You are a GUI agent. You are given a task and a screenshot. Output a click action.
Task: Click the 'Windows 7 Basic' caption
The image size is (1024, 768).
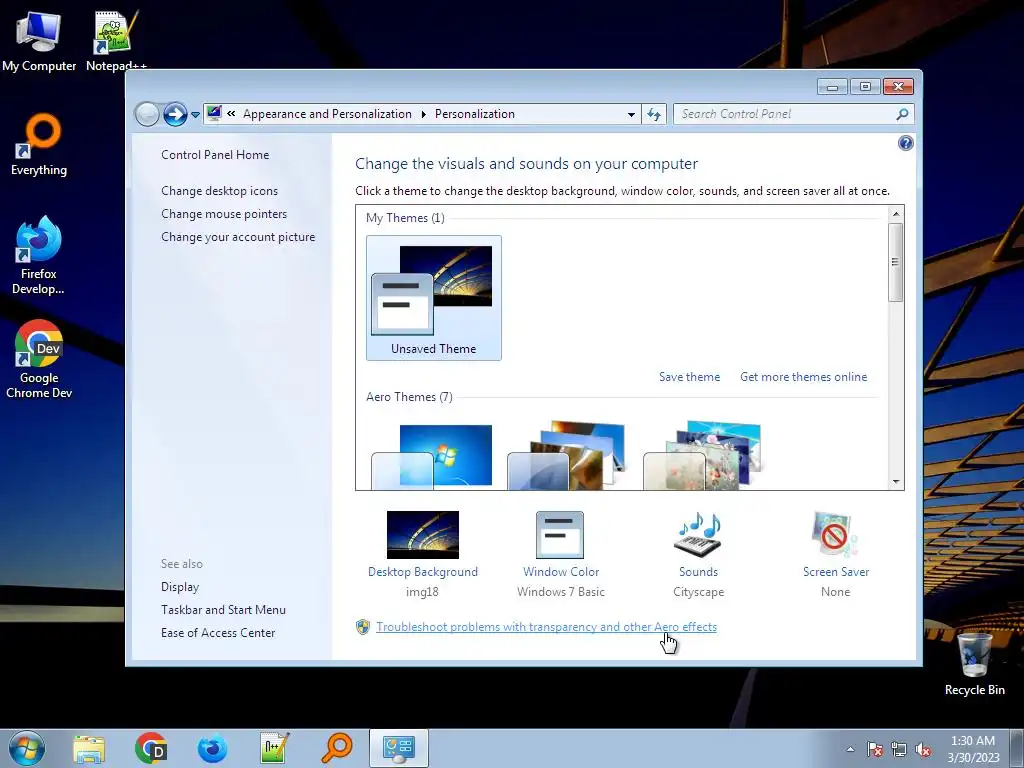560,592
